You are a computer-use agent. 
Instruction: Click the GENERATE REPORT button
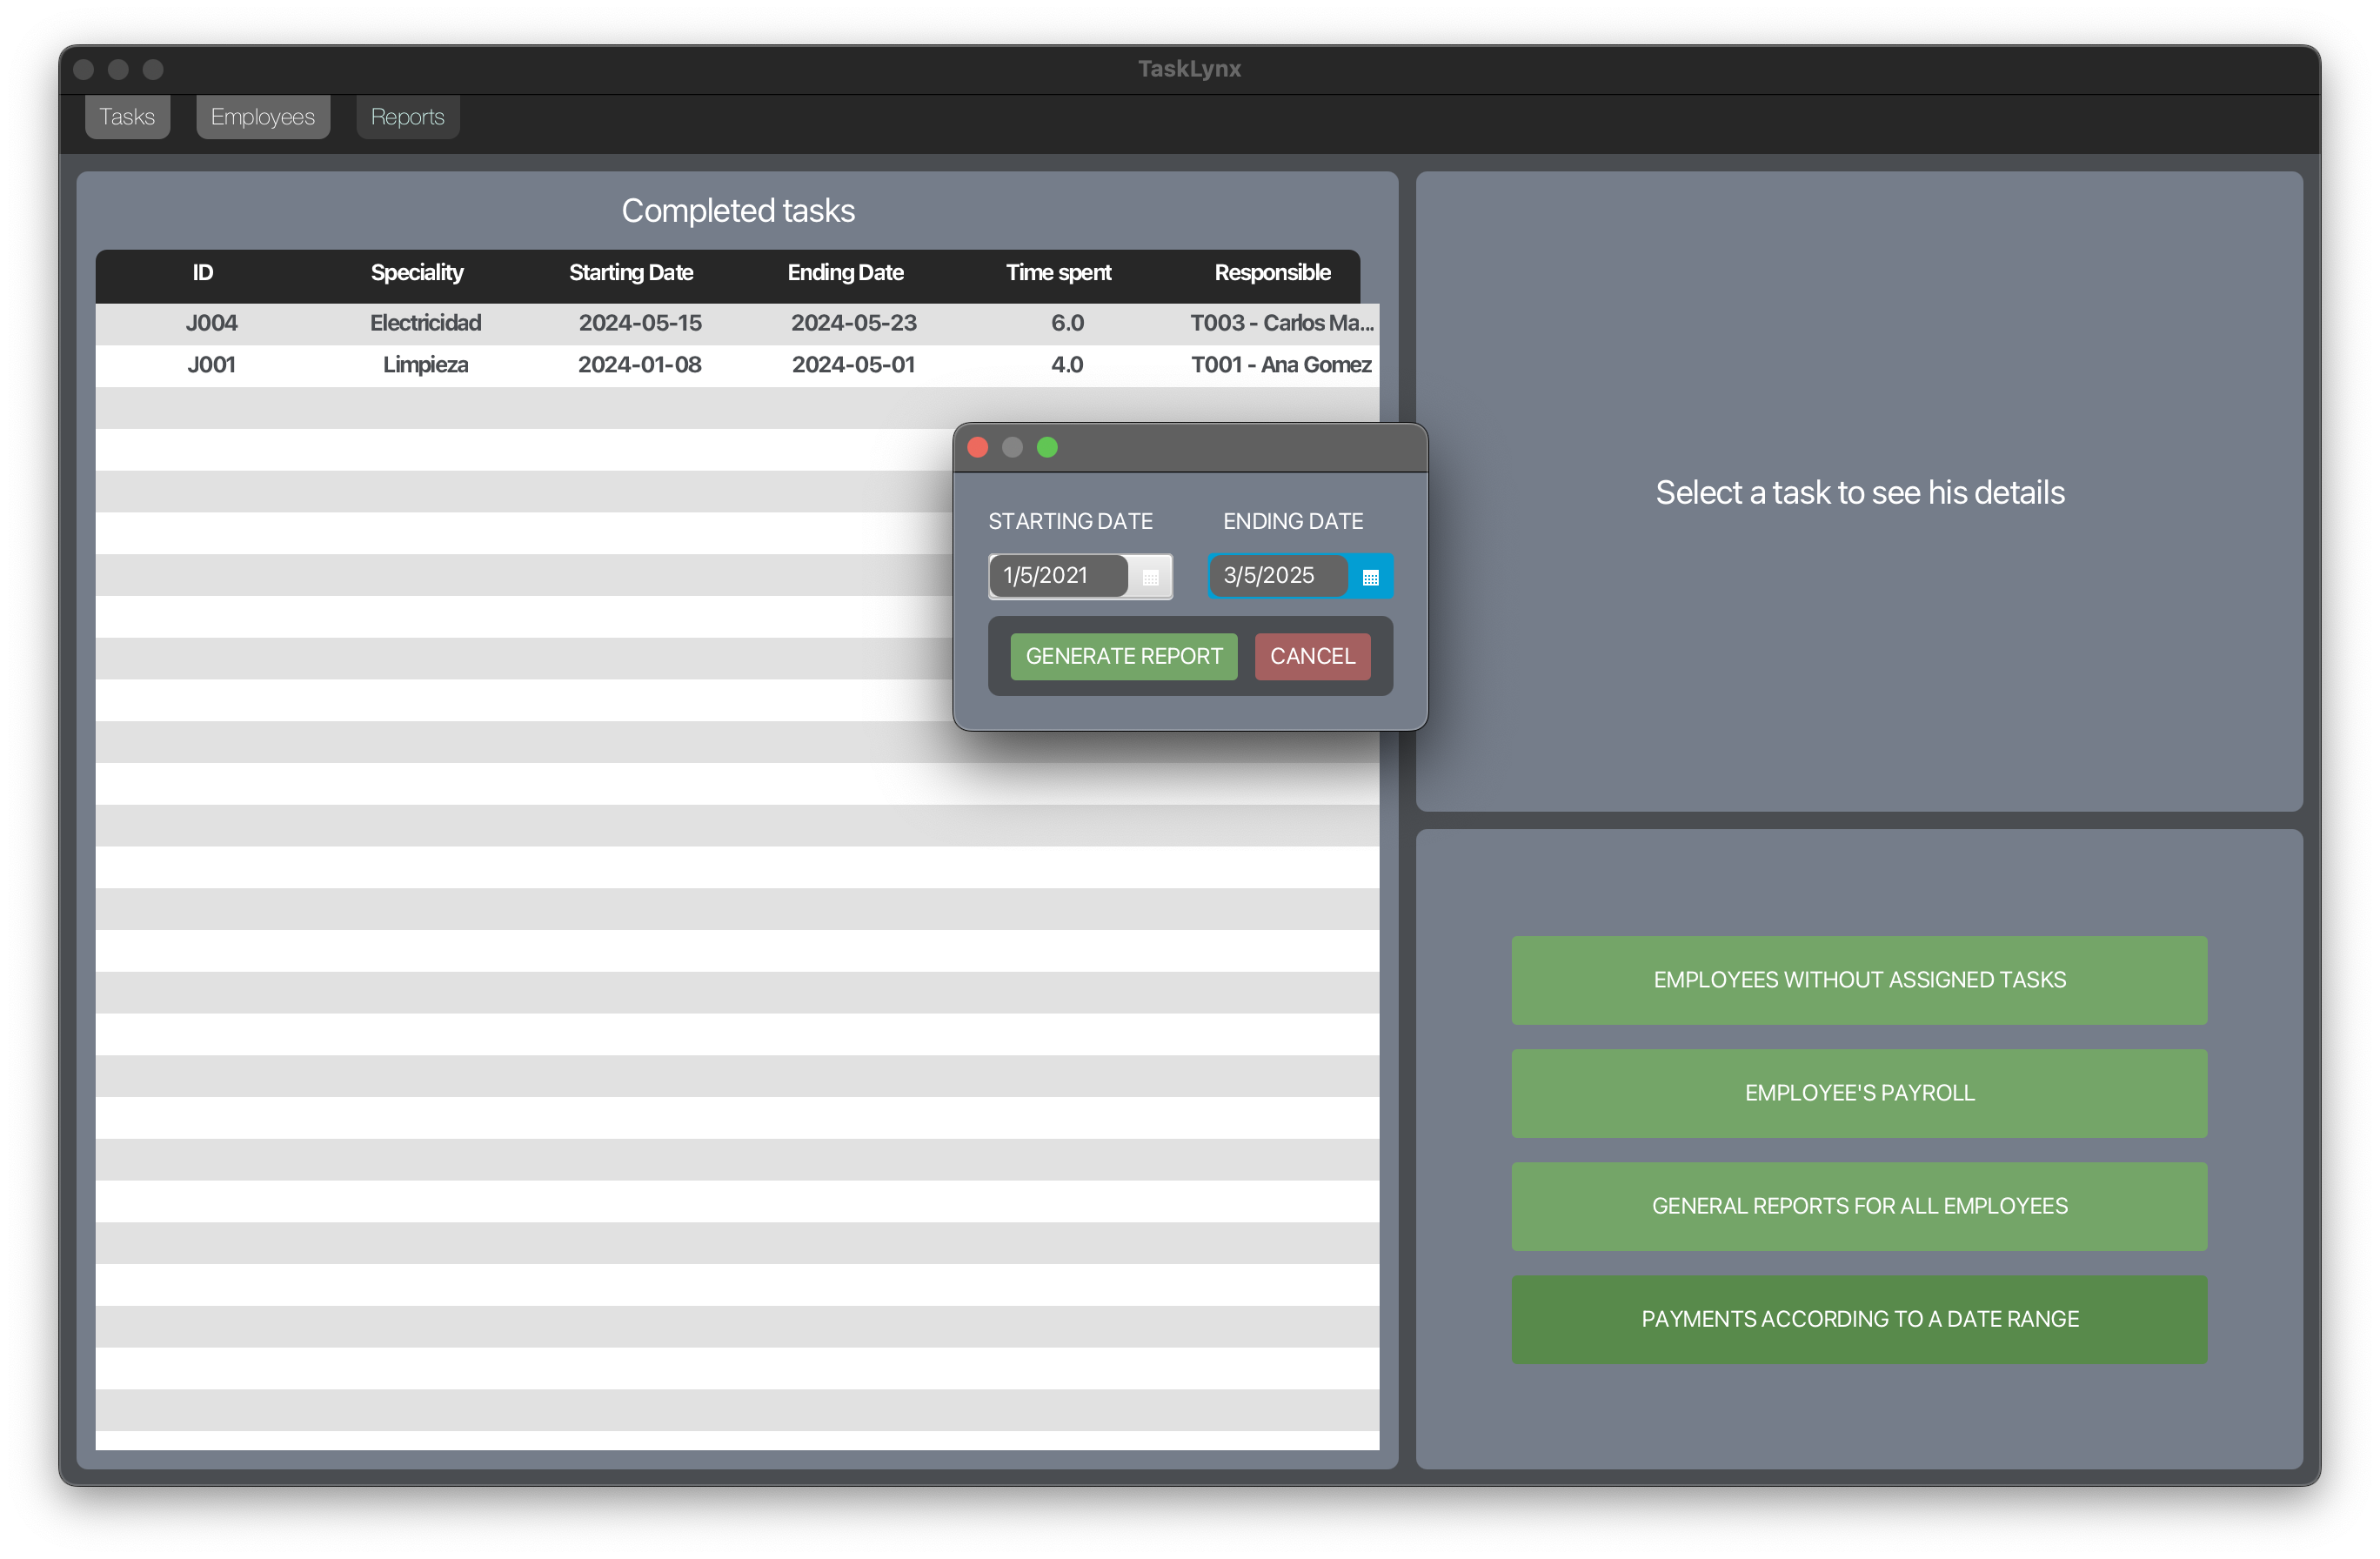pos(1124,656)
